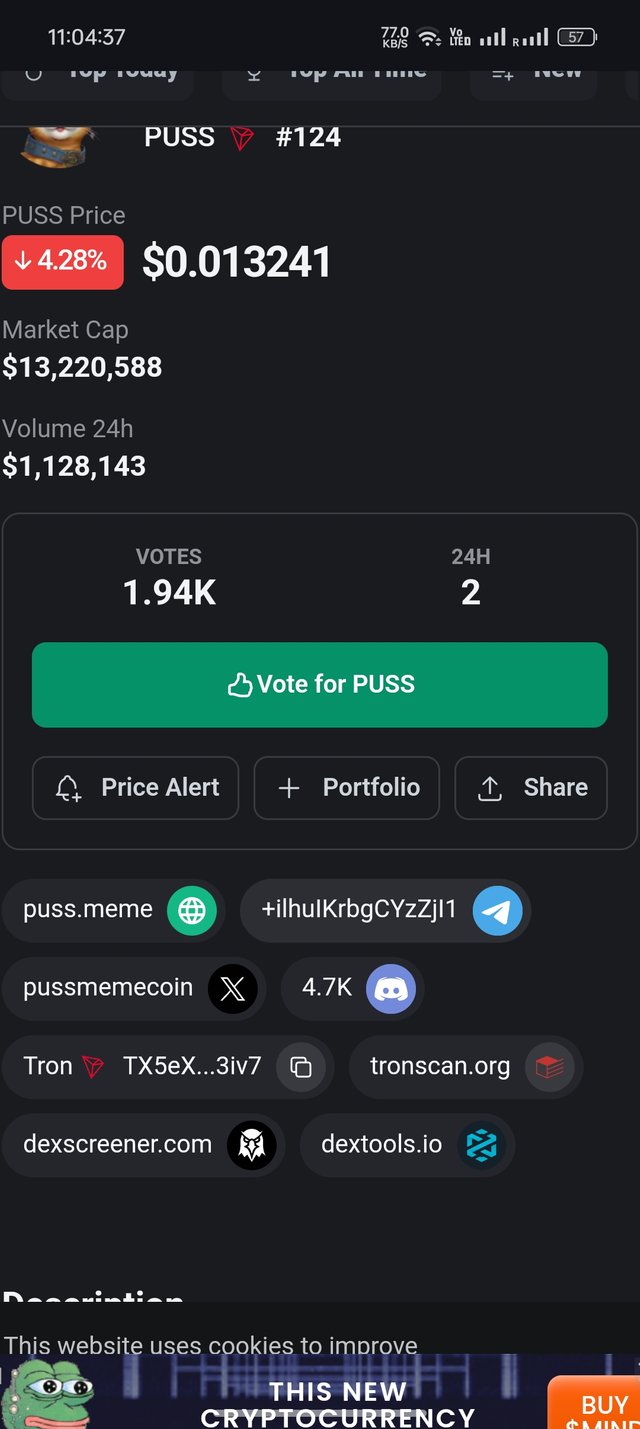This screenshot has height=1429, width=640.
Task: Add PUSS to Portfolio
Action: (347, 788)
